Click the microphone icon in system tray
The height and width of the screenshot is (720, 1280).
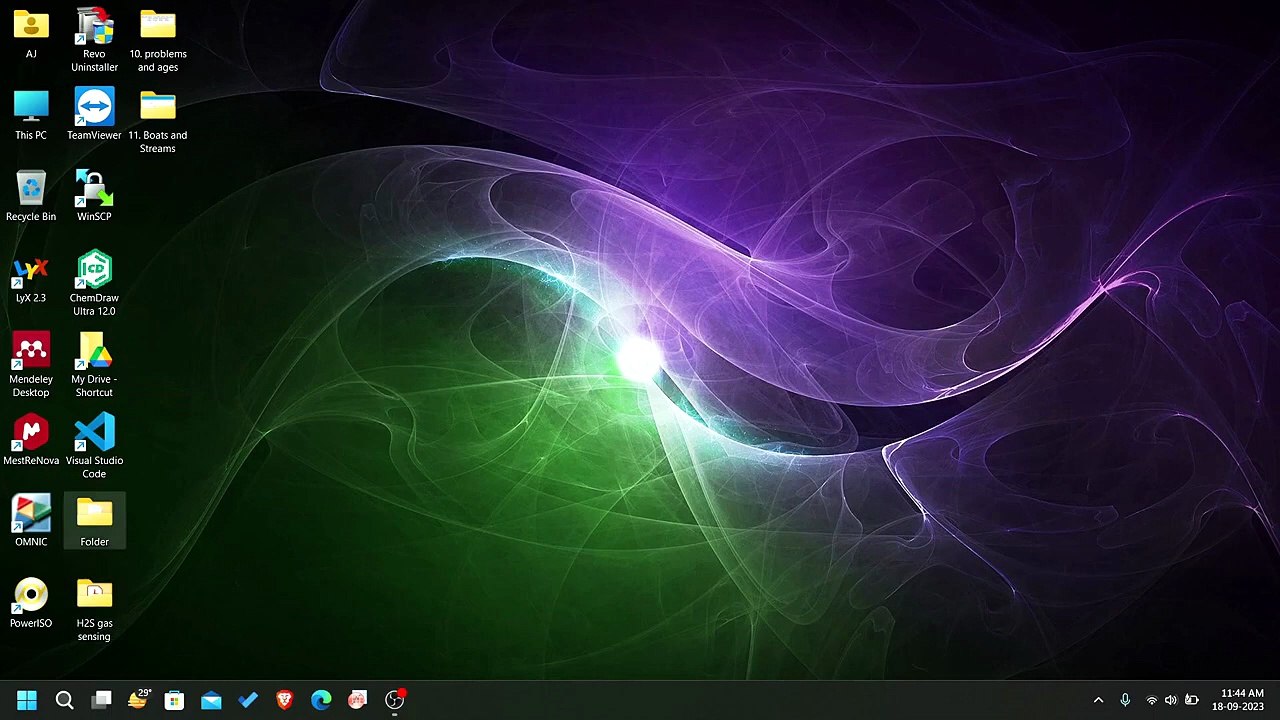point(1125,700)
